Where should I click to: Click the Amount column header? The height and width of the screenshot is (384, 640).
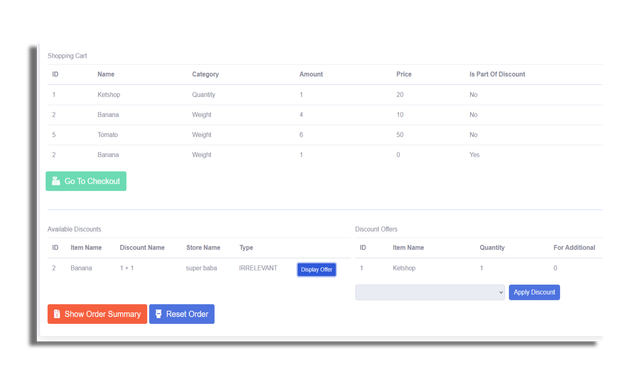tap(311, 74)
